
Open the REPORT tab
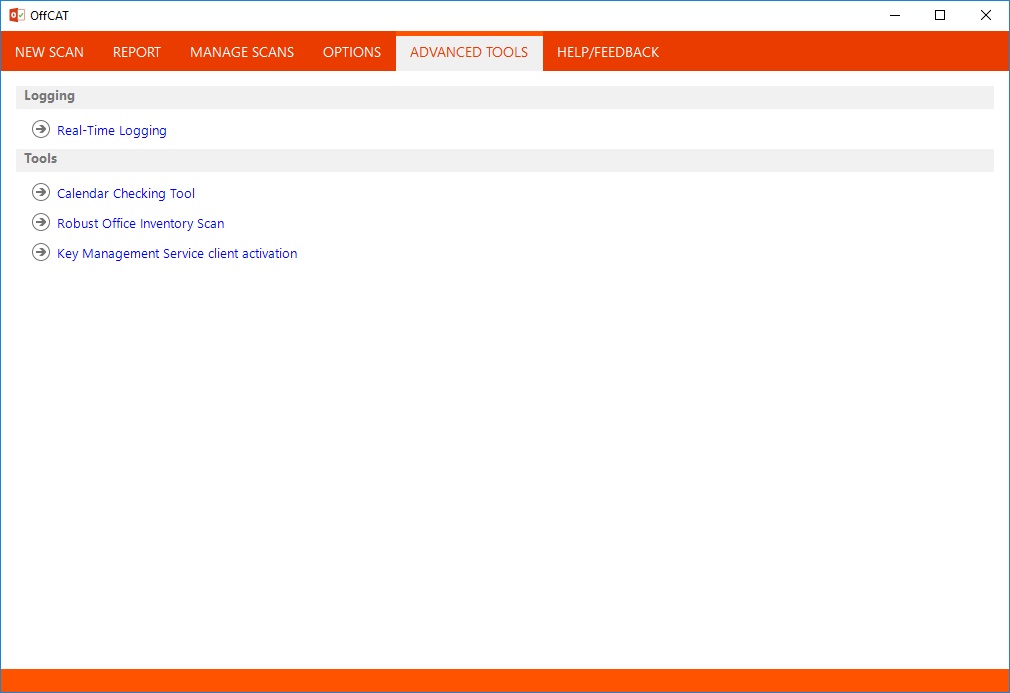137,52
